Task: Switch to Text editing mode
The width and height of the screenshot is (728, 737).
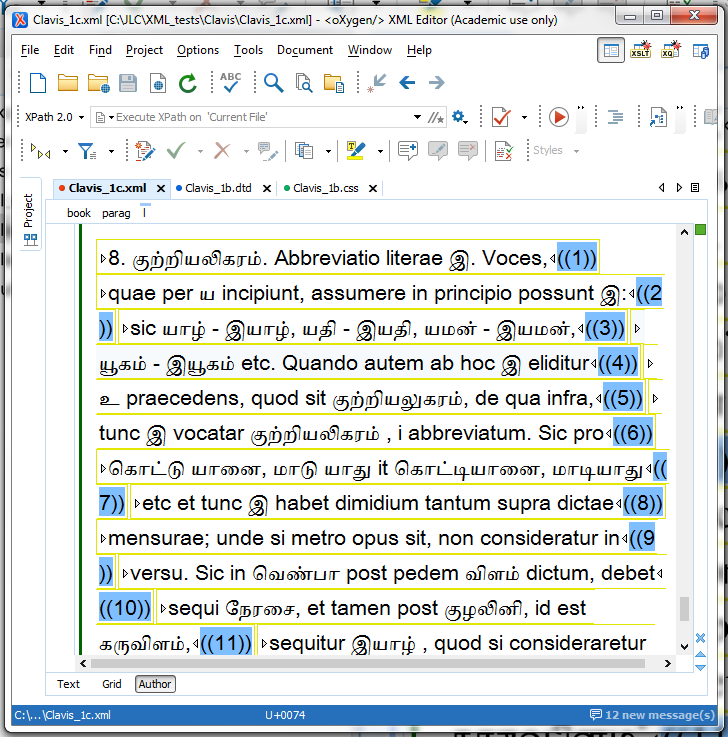Action: 68,684
